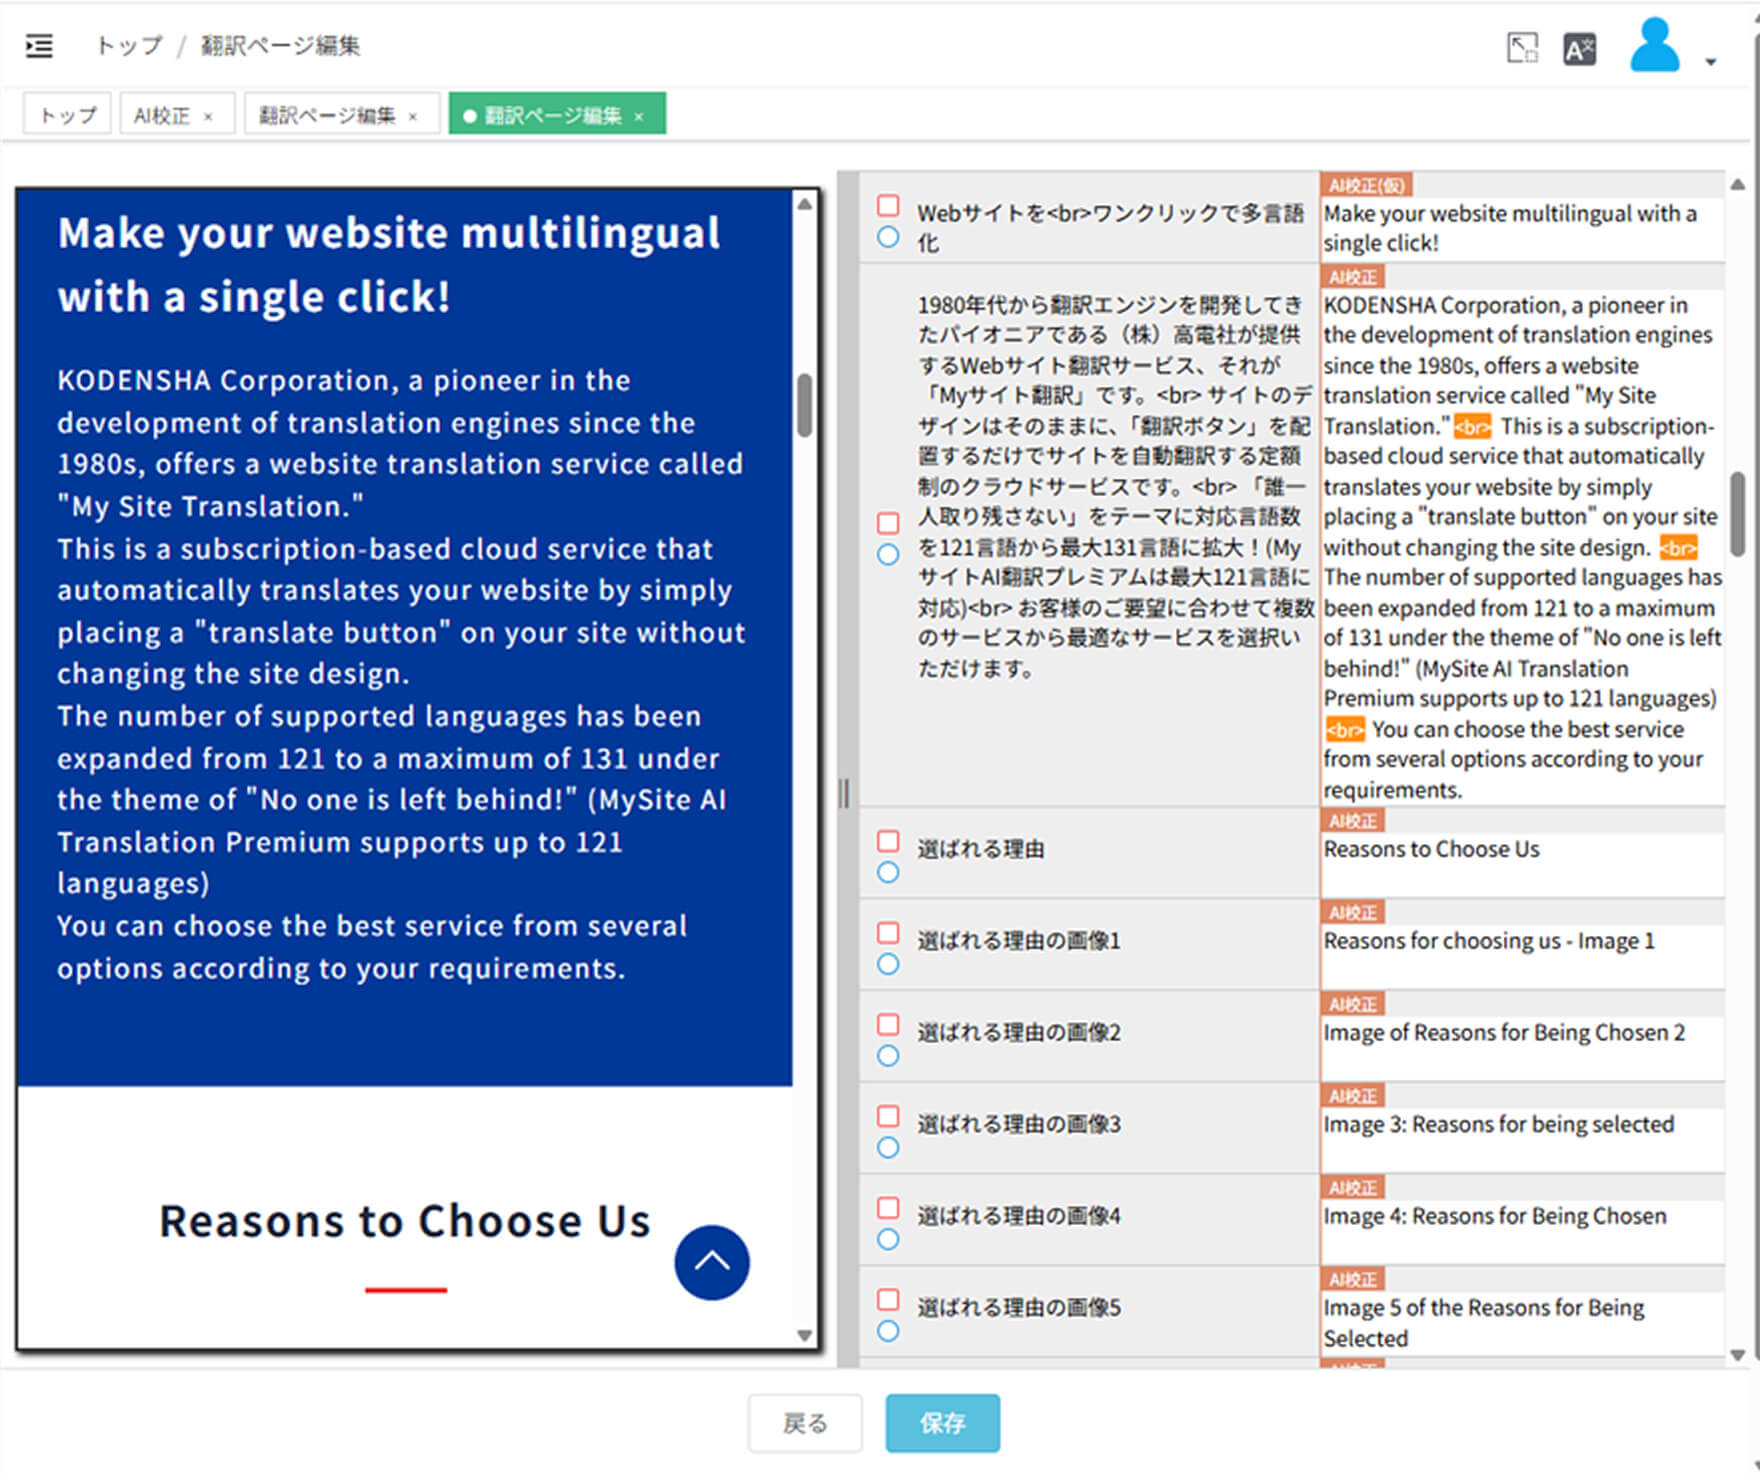Viewport: 1760px width, 1474px height.
Task: Switch to the AI校正 tab
Action: coord(162,115)
